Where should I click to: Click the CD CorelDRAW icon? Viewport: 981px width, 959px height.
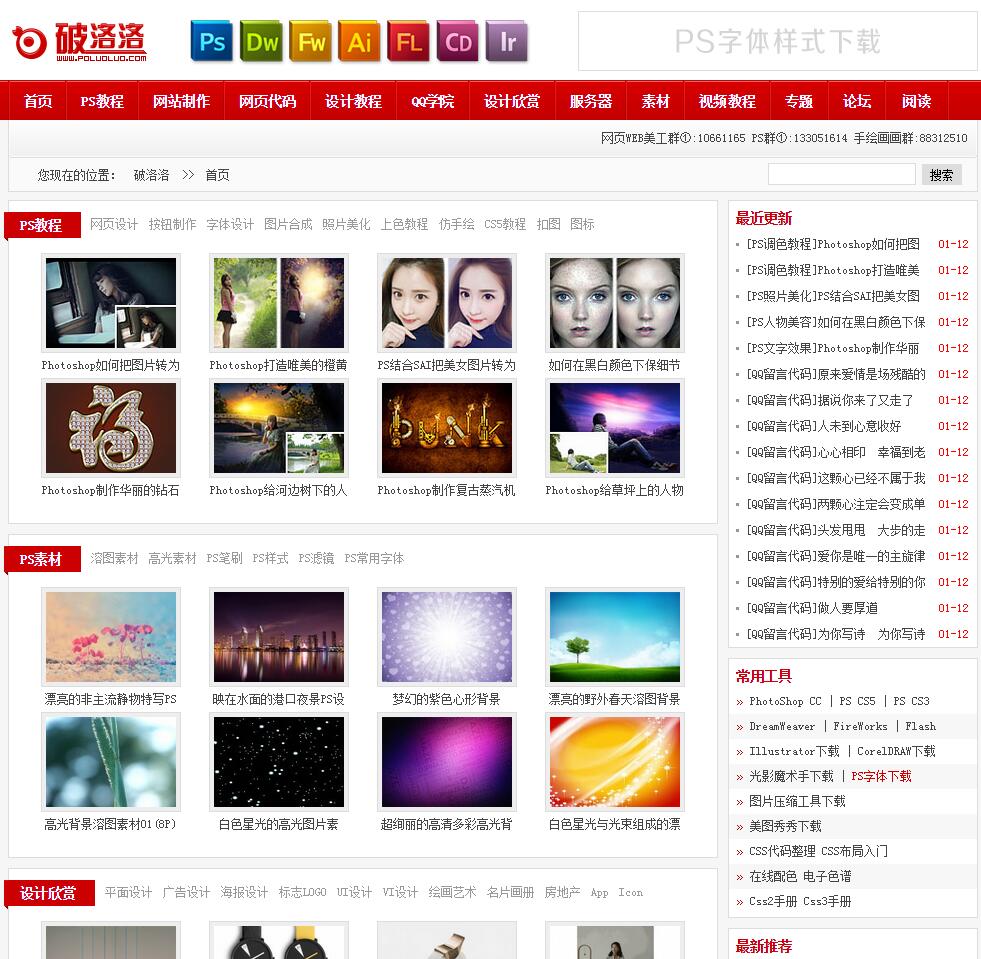pos(458,41)
